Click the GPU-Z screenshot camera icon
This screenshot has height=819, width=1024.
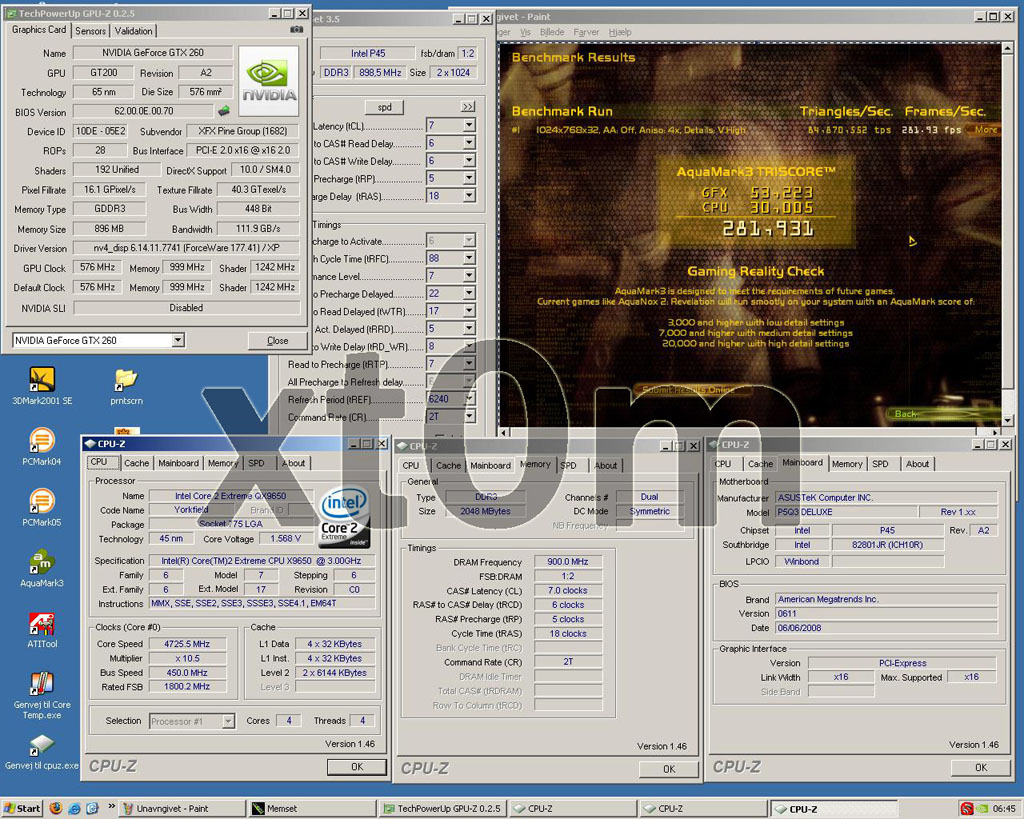296,29
